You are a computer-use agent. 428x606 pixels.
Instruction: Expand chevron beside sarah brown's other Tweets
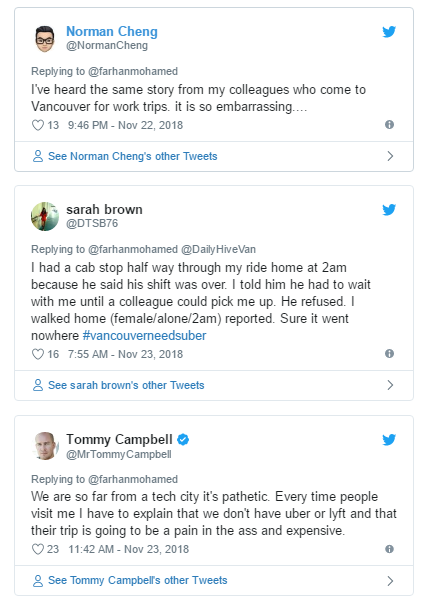(x=390, y=385)
